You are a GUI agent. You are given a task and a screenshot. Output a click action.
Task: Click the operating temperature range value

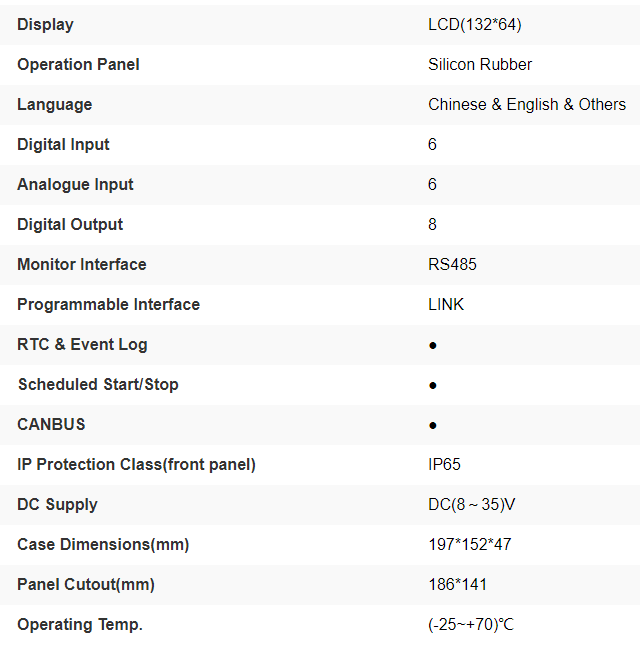point(471,624)
